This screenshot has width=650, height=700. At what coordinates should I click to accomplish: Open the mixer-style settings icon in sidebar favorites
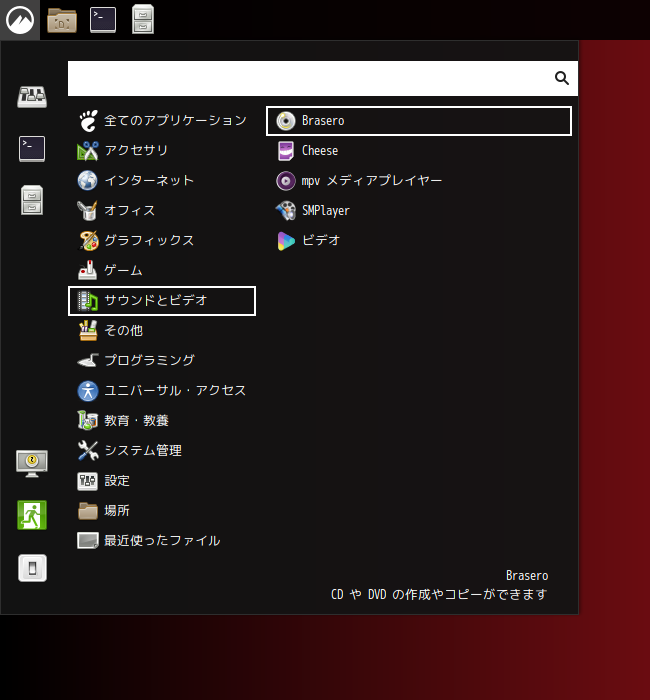[32, 97]
